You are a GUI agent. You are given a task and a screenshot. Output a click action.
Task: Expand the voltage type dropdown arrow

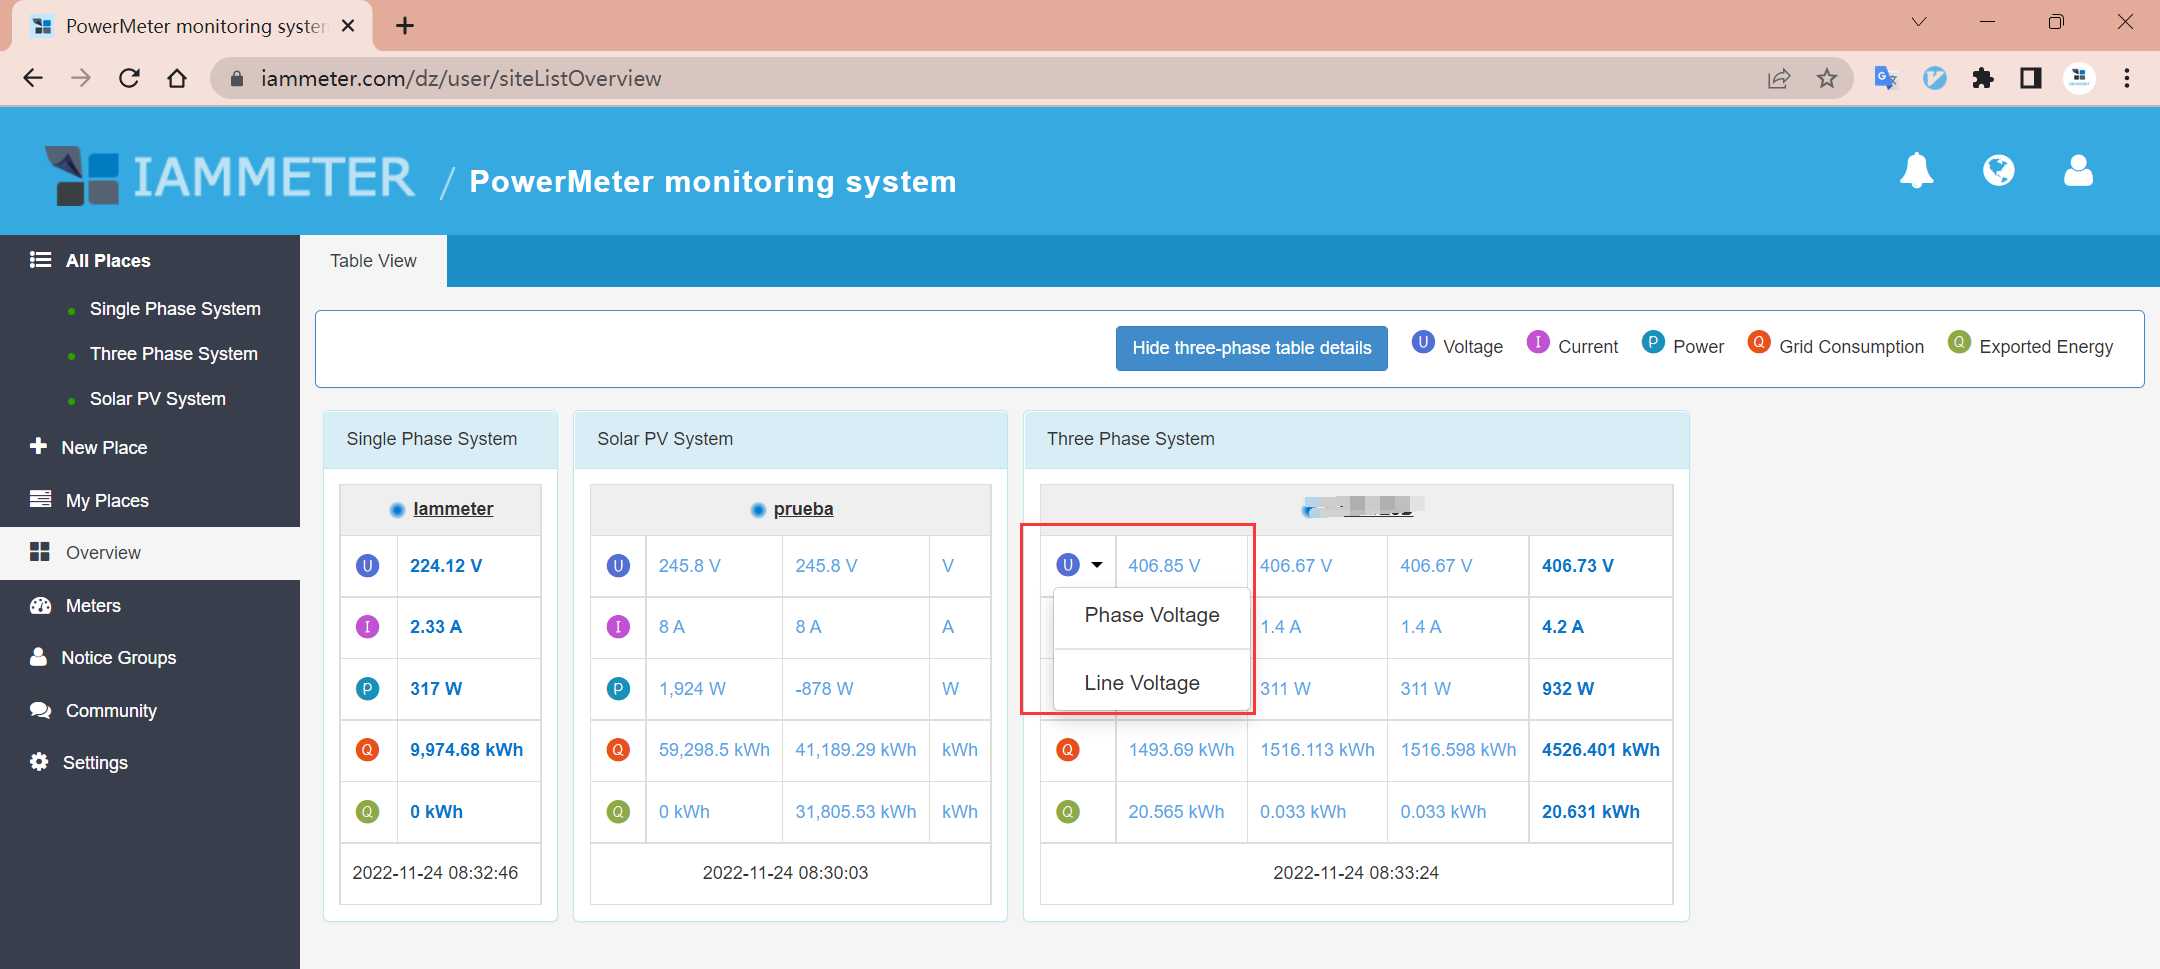pyautogui.click(x=1097, y=565)
